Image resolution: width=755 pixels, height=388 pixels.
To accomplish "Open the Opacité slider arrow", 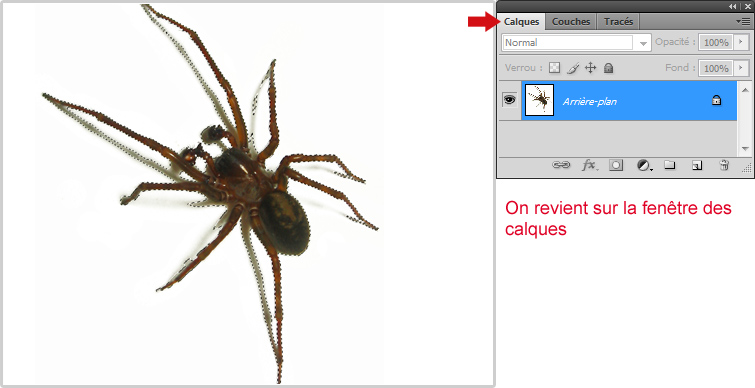I will 742,42.
